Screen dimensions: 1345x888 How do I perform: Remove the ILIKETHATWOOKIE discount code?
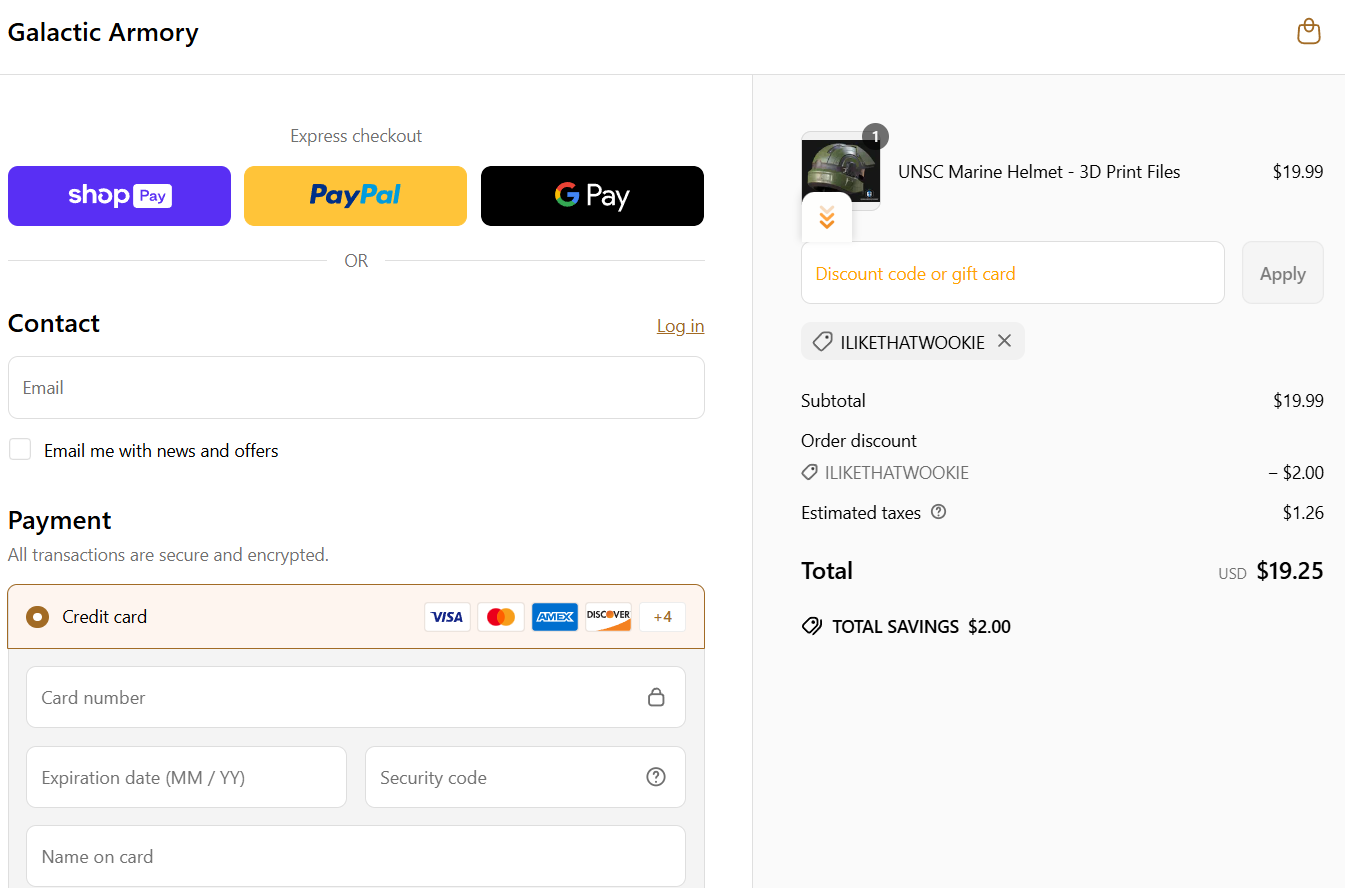pyautogui.click(x=1005, y=341)
